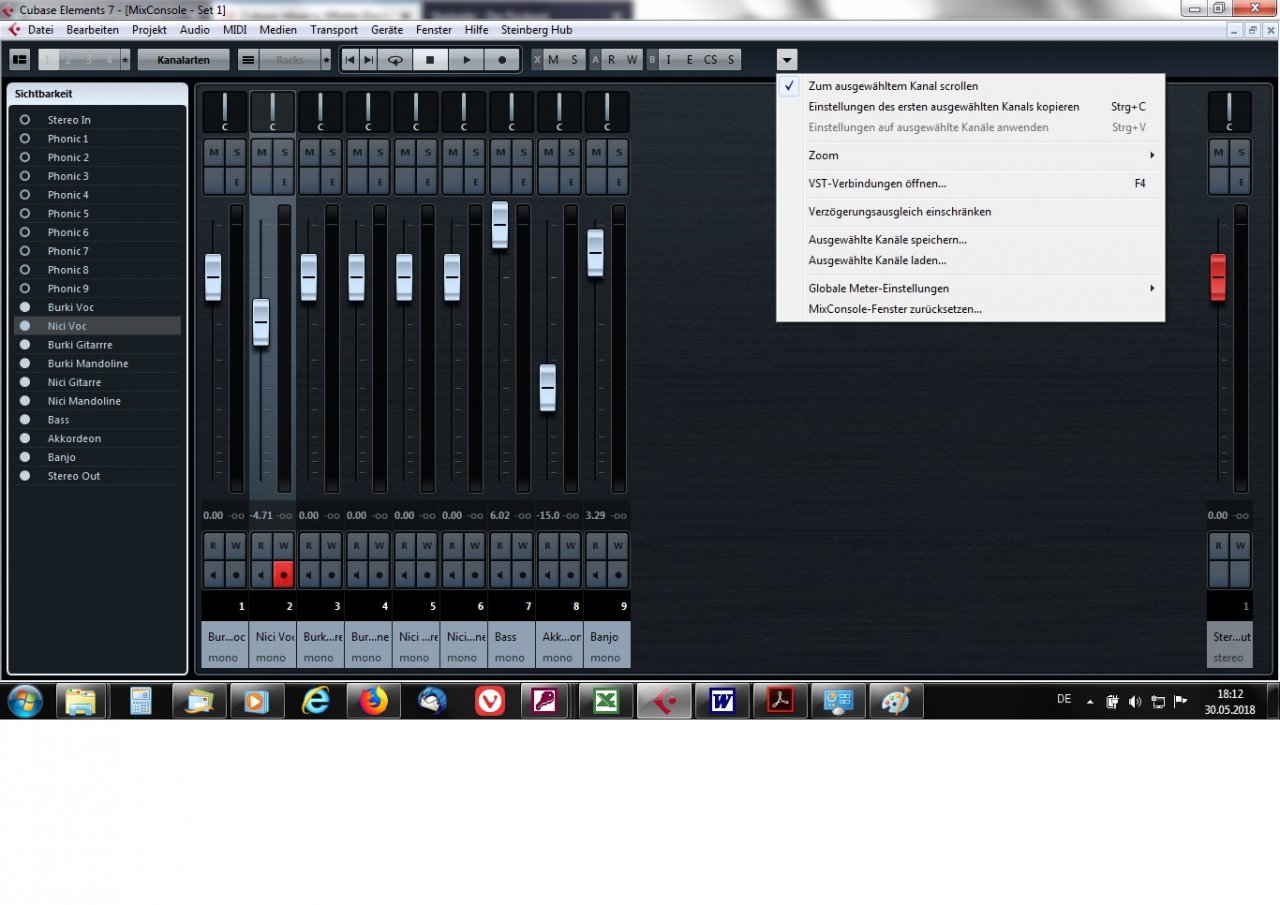Viewport: 1280px width, 905px height.
Task: Toggle global automation Read R in toolbar
Action: tap(611, 60)
